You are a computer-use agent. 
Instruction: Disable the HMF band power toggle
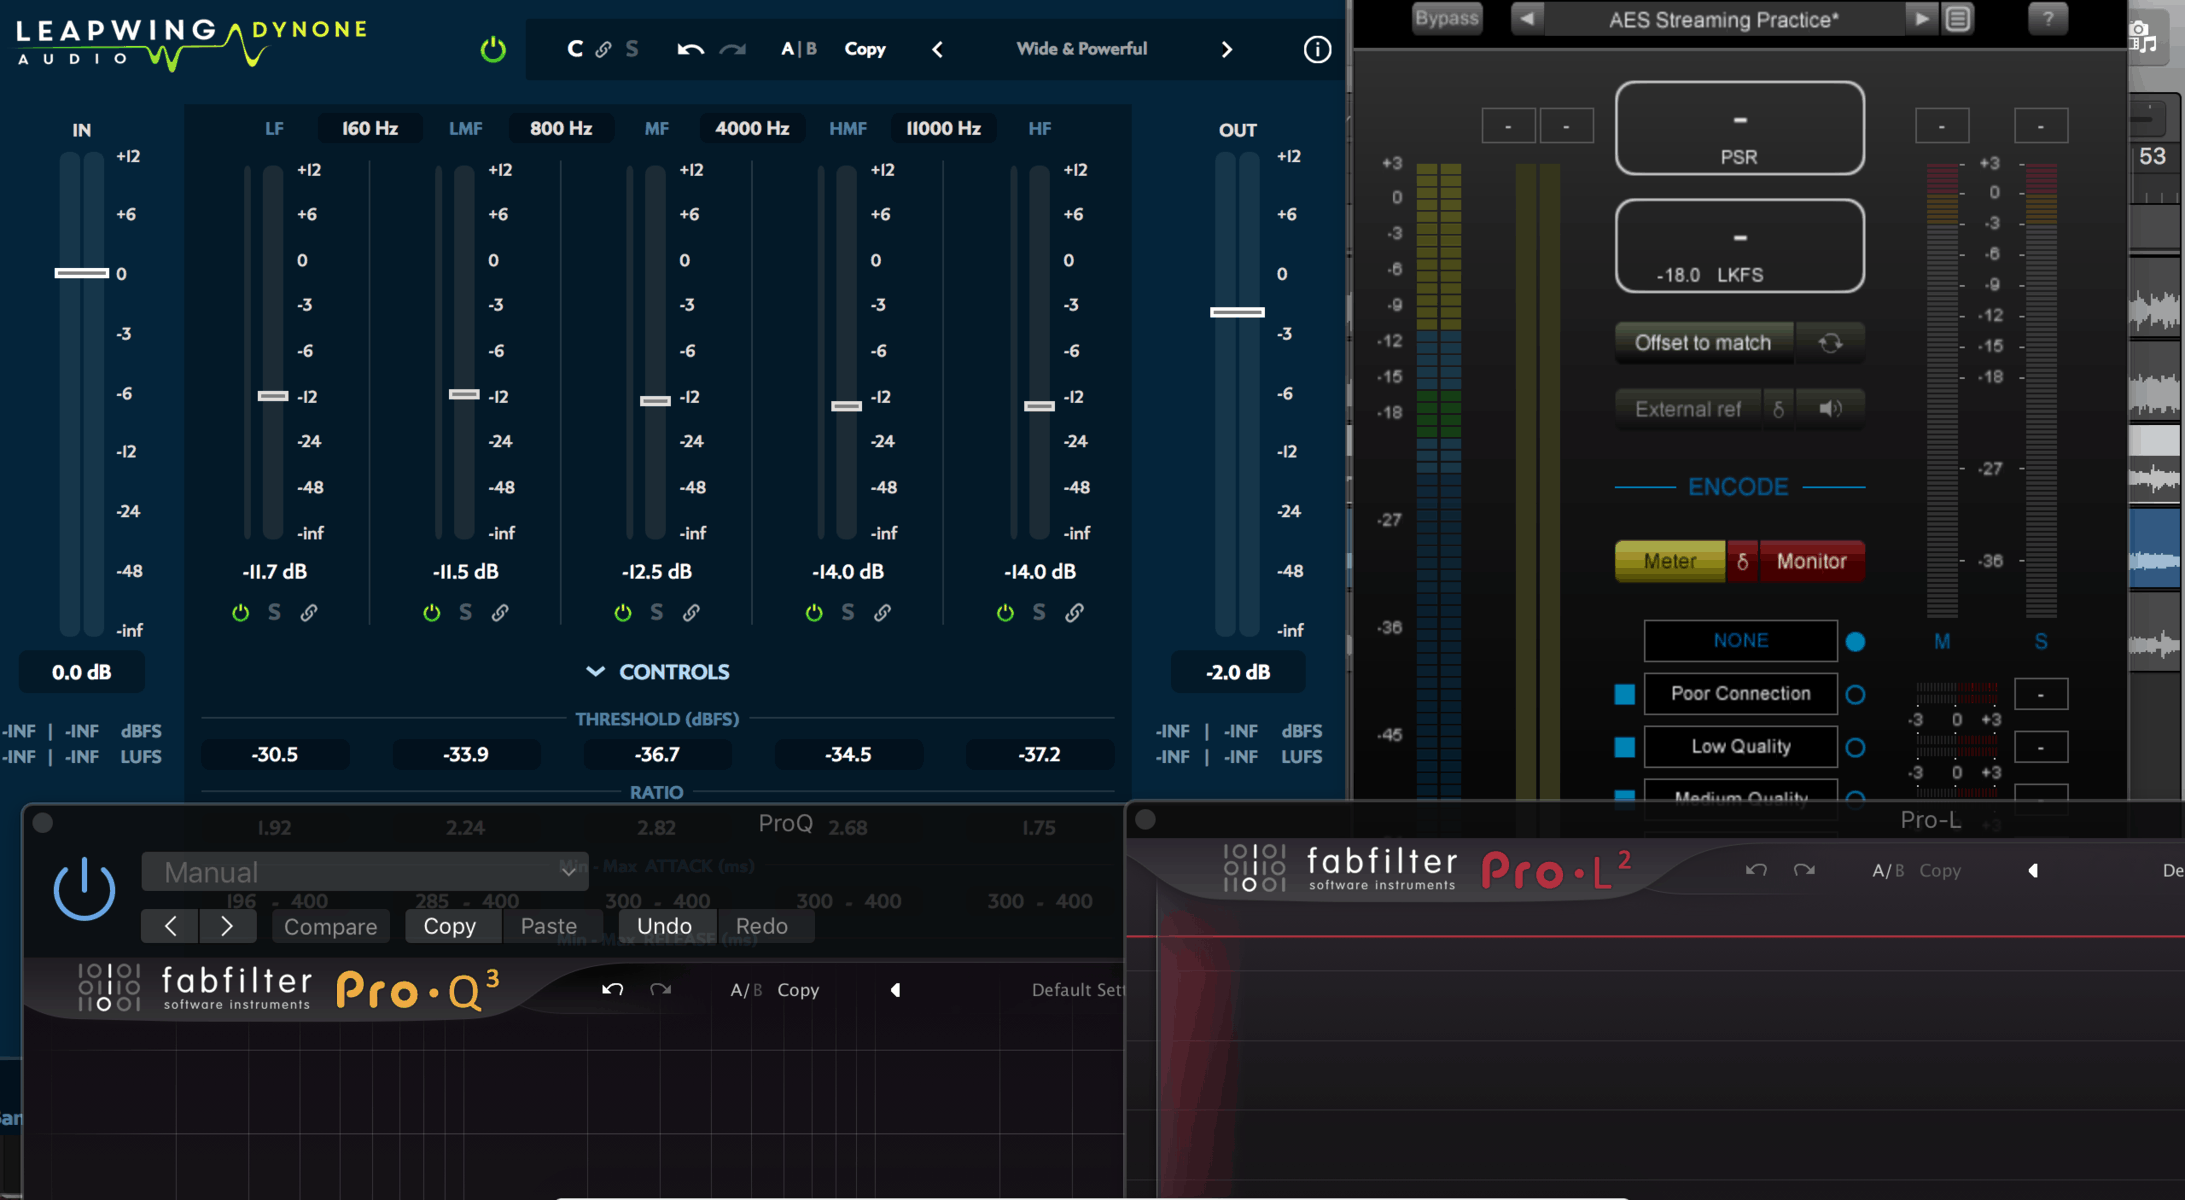click(x=814, y=612)
